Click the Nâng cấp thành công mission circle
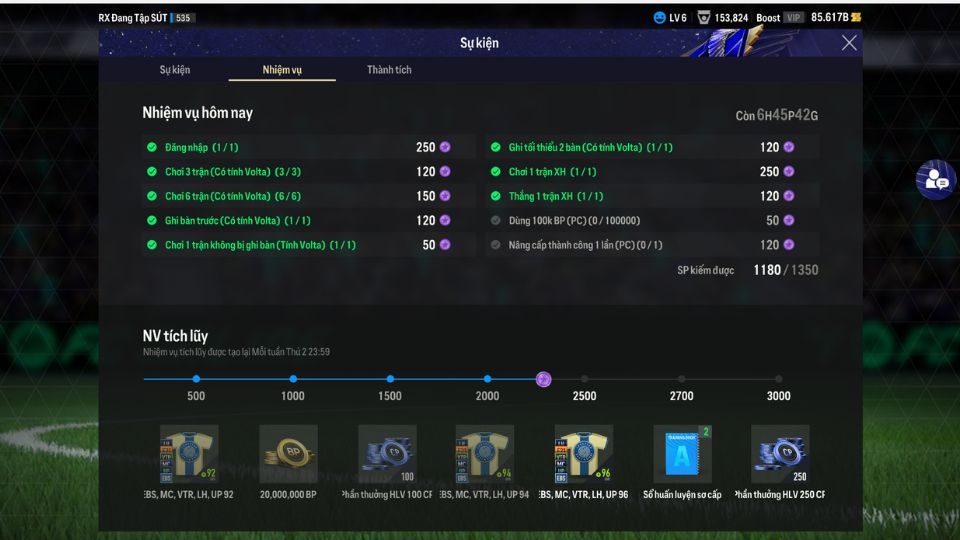 [x=496, y=245]
